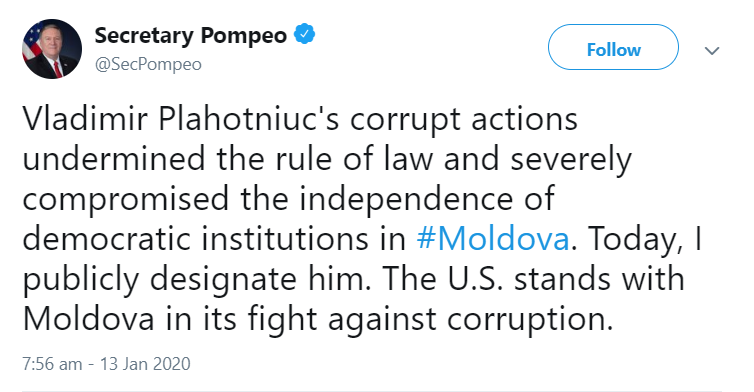The height and width of the screenshot is (392, 754).
Task: Open the #Moldova hashtag link
Action: (493, 239)
